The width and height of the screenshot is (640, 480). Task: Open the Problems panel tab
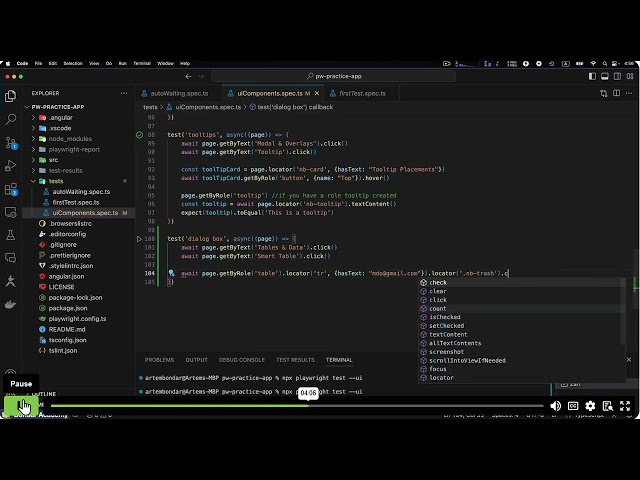tap(159, 360)
